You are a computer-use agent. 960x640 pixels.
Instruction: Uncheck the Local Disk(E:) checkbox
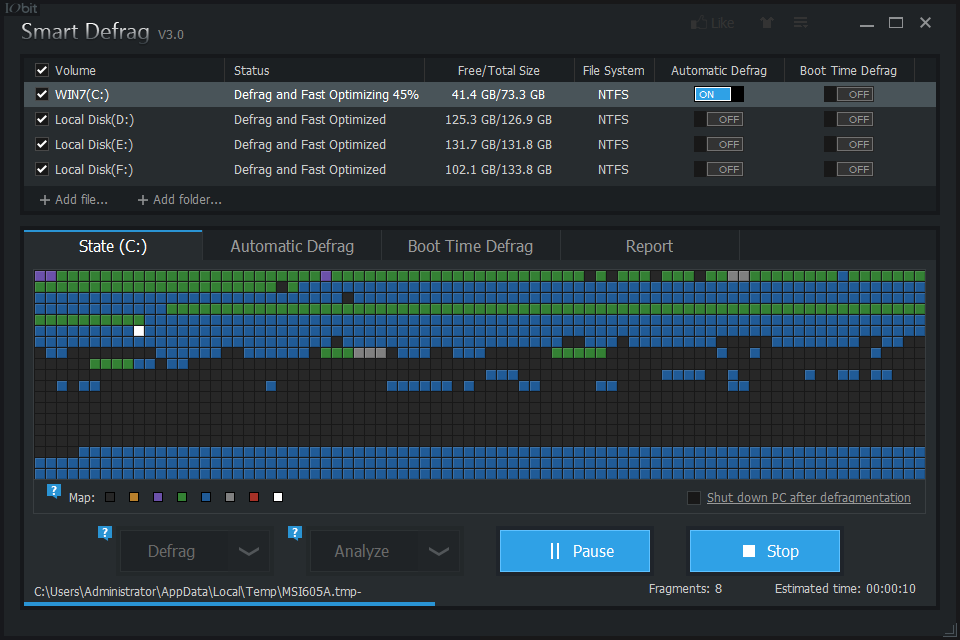tap(42, 145)
